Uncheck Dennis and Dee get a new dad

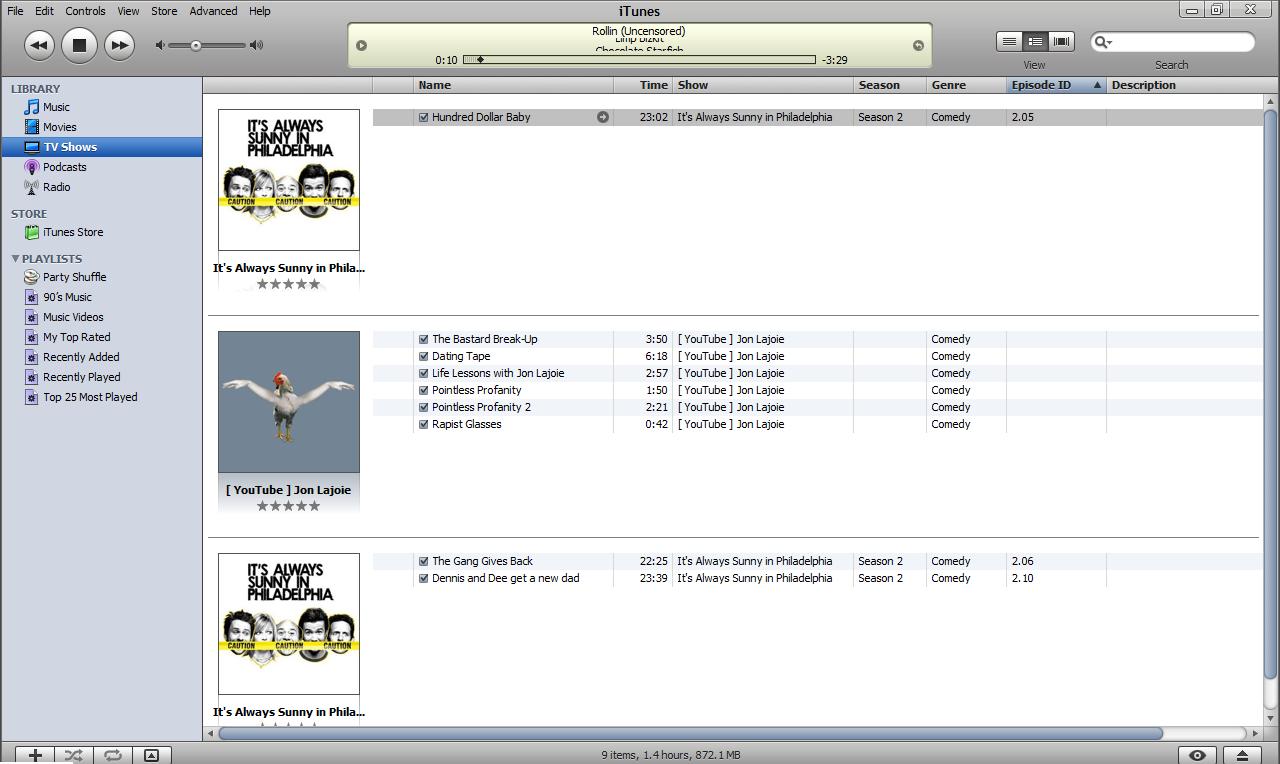pos(423,578)
